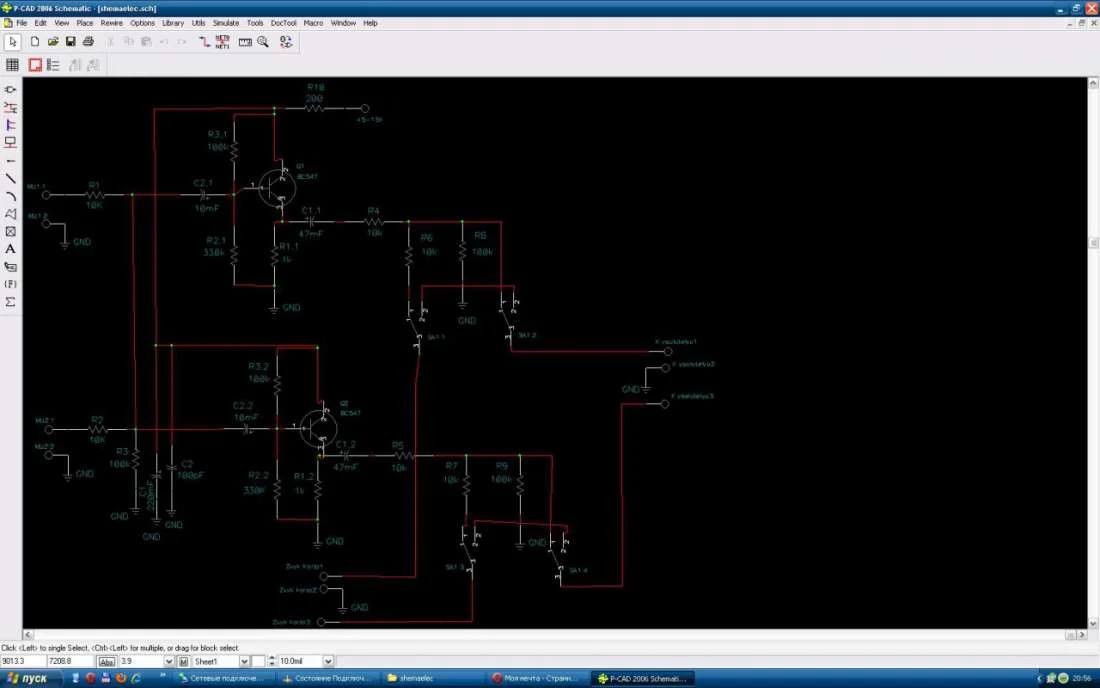Click the Save file icon

[71, 42]
